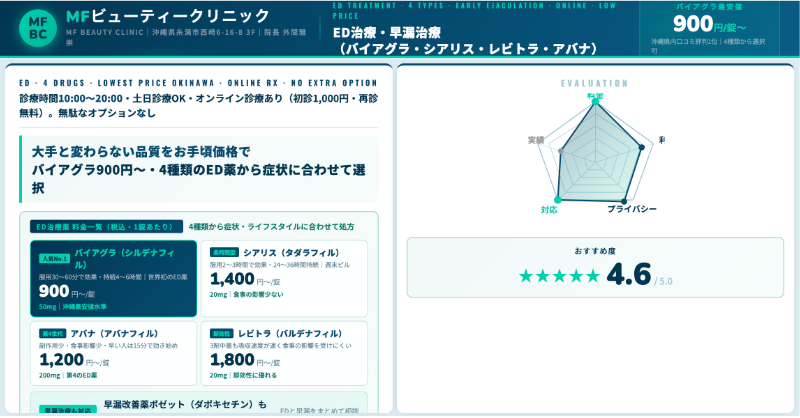Select the アバナ（アバナフィル）1,200円 card
This screenshot has width=800, height=418.
coord(113,353)
